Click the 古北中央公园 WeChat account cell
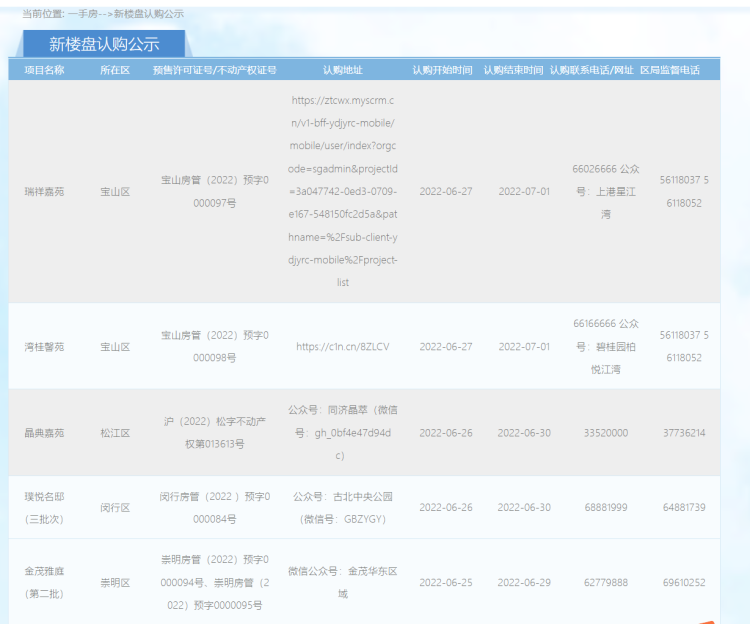750x624 pixels. (x=342, y=508)
